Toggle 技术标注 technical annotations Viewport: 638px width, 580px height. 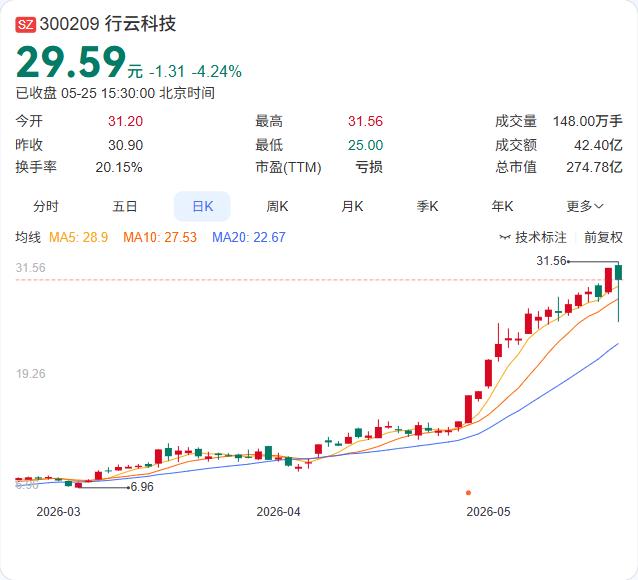541,237
